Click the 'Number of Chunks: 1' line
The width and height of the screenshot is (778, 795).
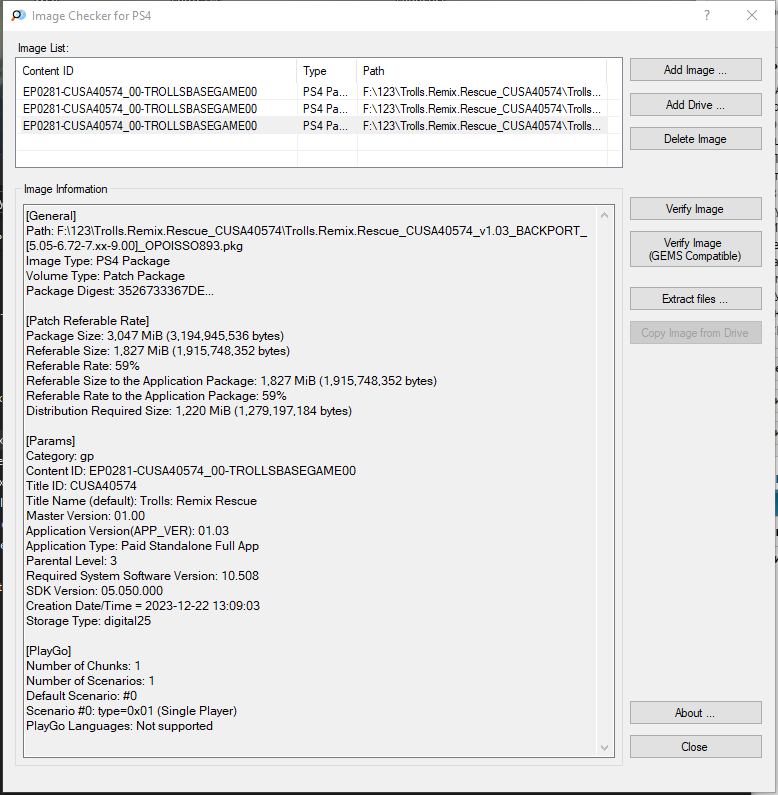click(x=83, y=665)
